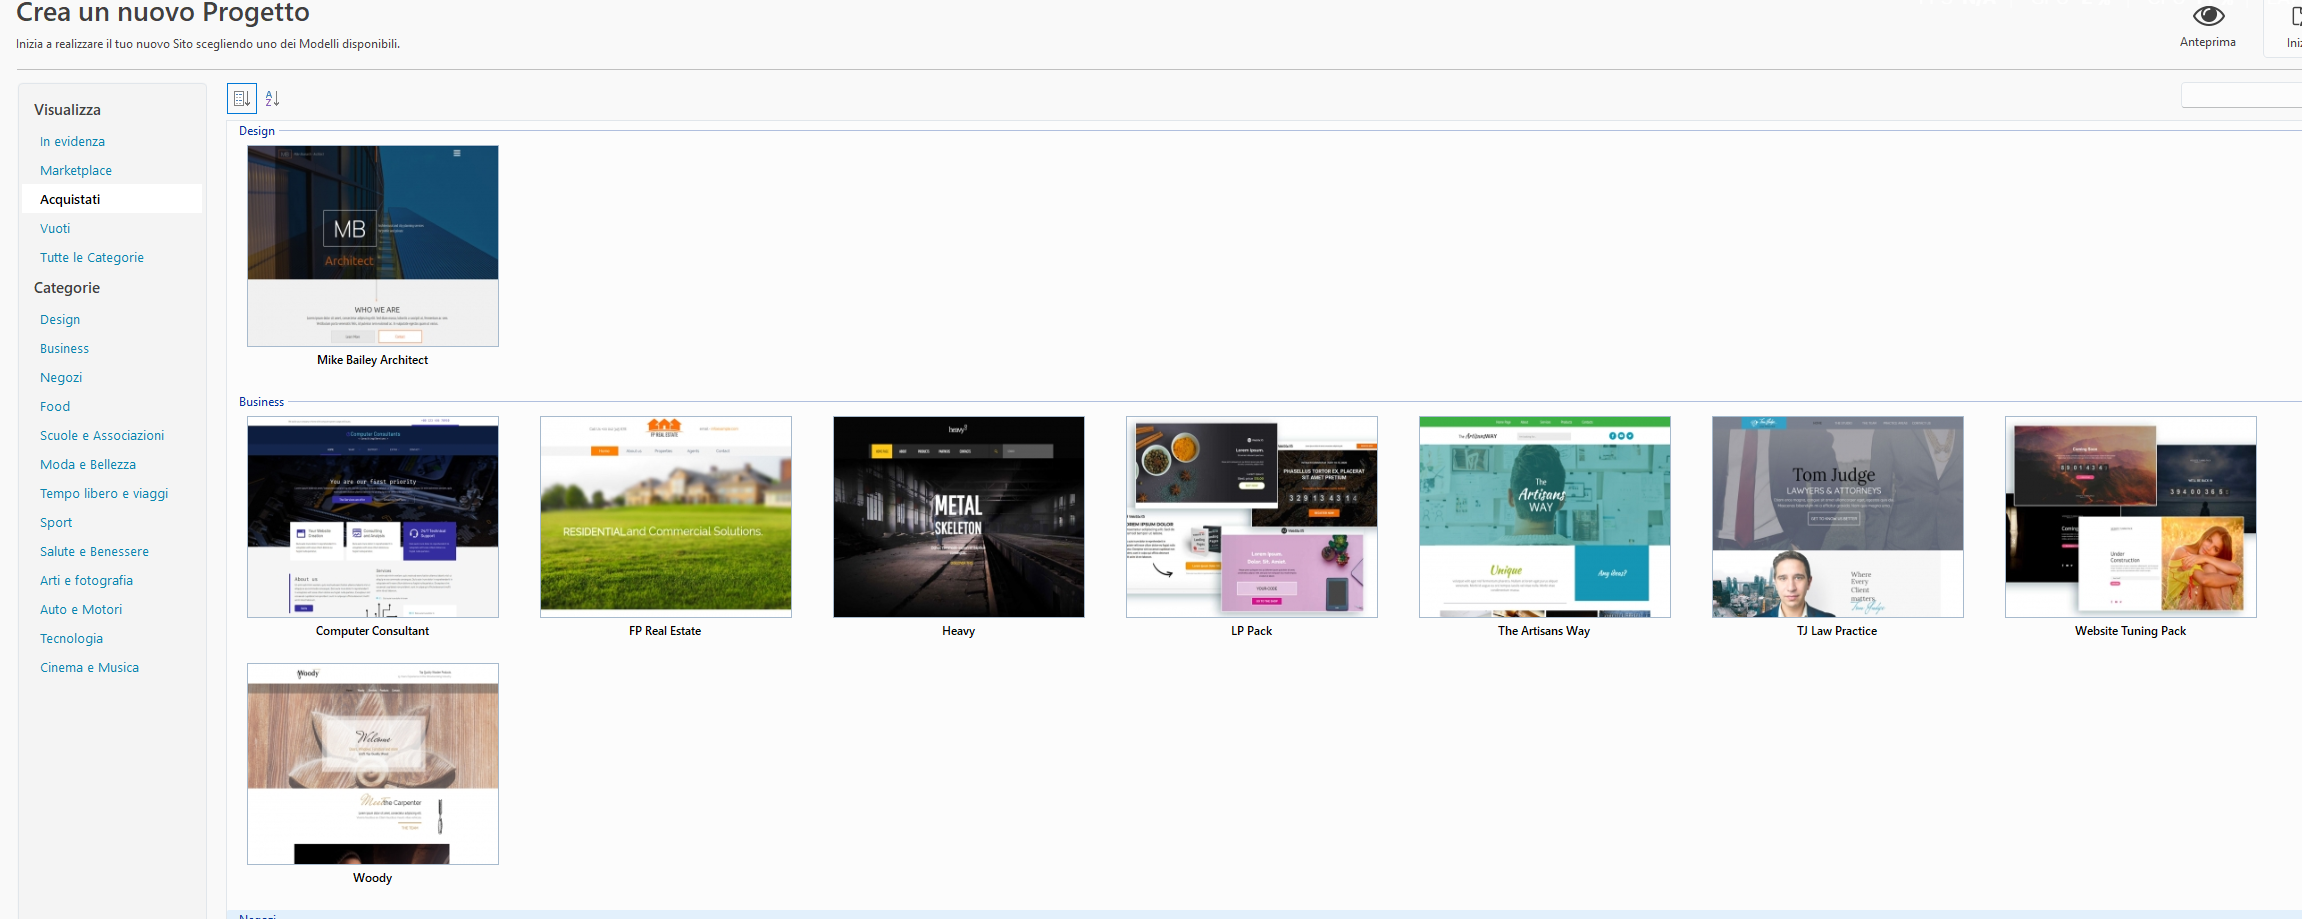Image resolution: width=2302 pixels, height=919 pixels.
Task: Select the LP Pack template
Action: click(x=1251, y=517)
